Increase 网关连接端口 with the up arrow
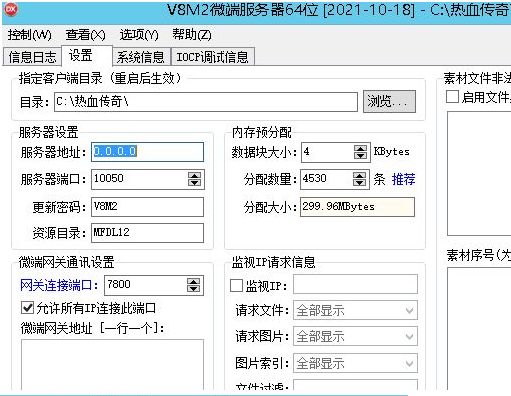This screenshot has height=396, width=511. click(194, 281)
